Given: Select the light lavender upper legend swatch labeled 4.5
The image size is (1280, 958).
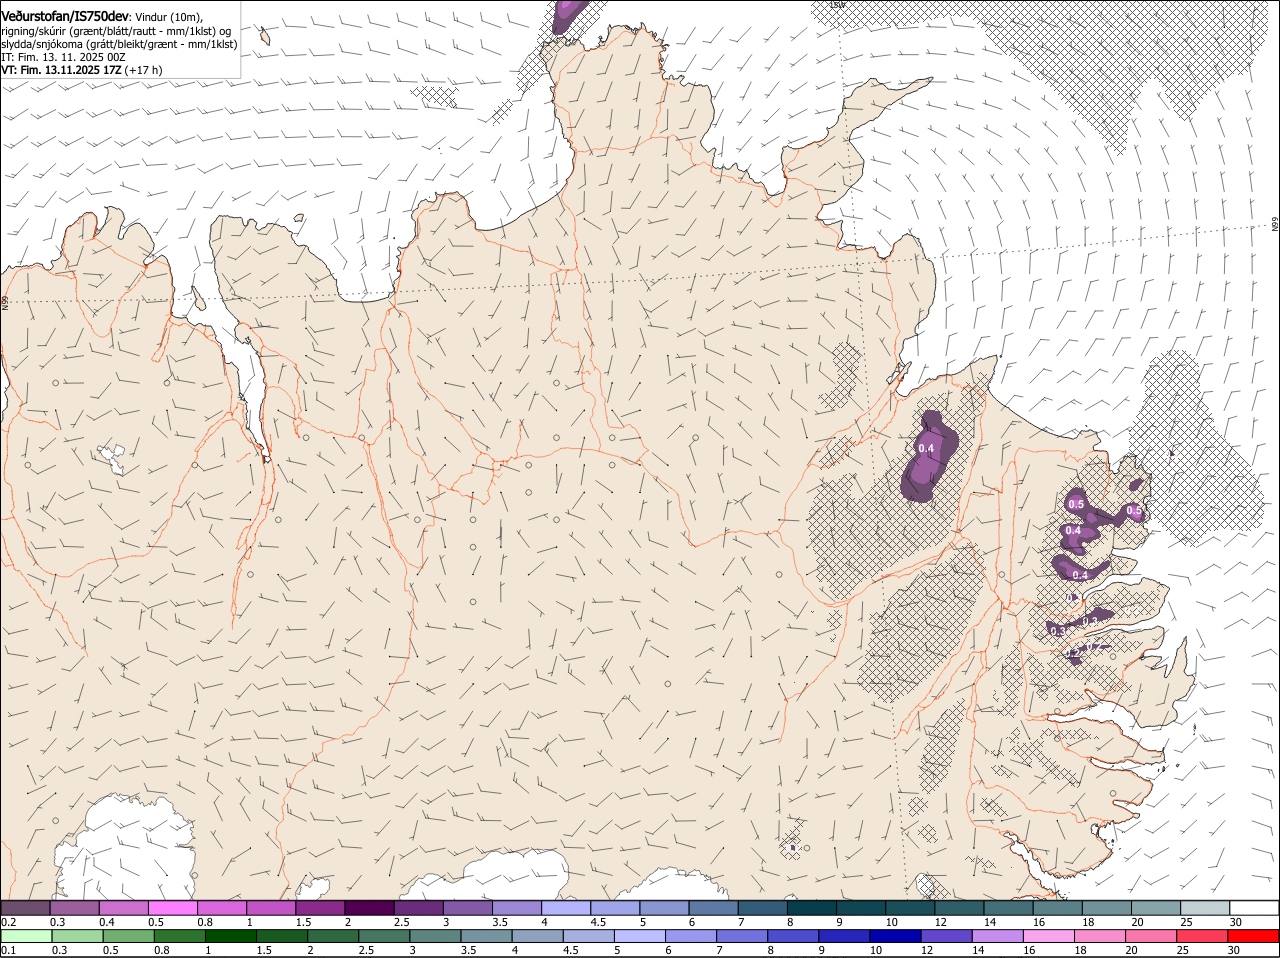Looking at the screenshot, I should (x=615, y=907).
